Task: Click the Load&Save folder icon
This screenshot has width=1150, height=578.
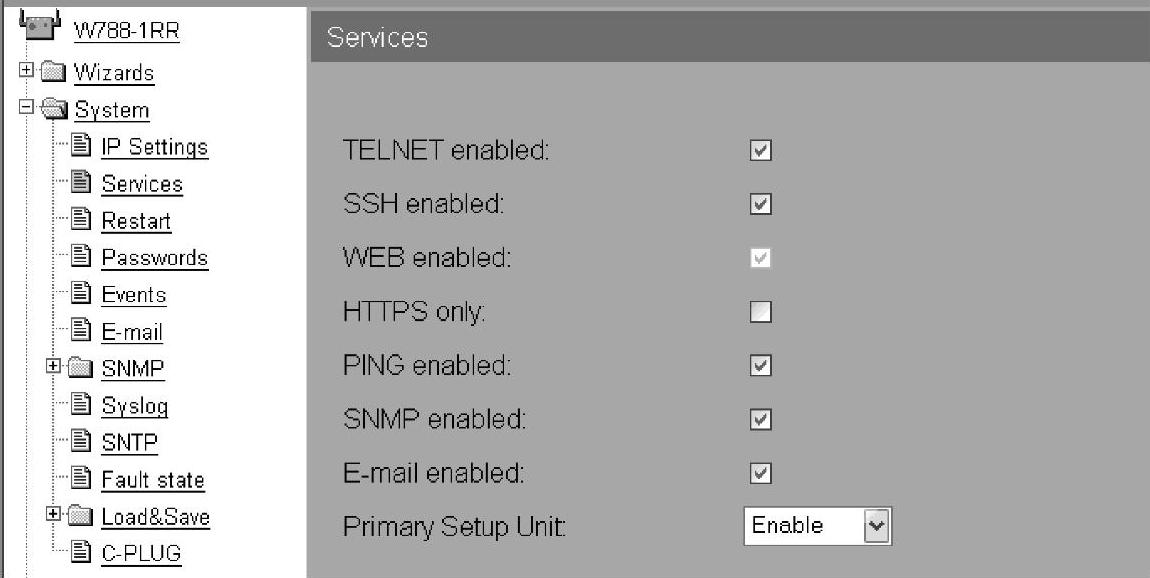Action: (80, 516)
